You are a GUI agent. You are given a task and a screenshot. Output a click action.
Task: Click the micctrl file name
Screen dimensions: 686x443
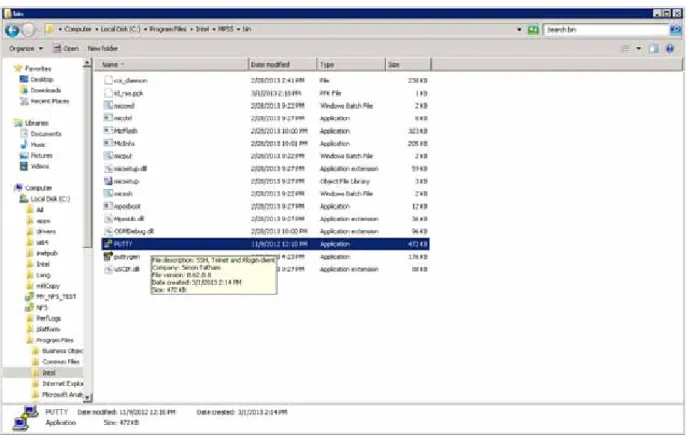pos(123,119)
